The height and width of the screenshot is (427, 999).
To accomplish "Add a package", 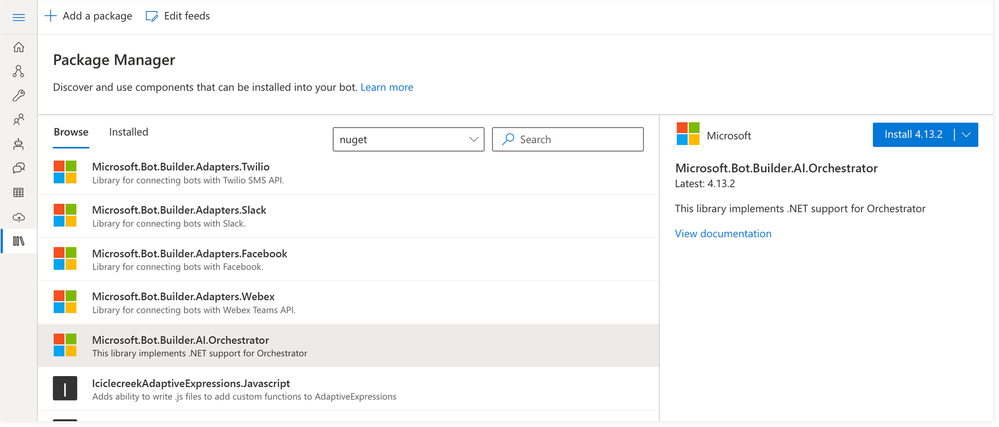I will tap(89, 16).
